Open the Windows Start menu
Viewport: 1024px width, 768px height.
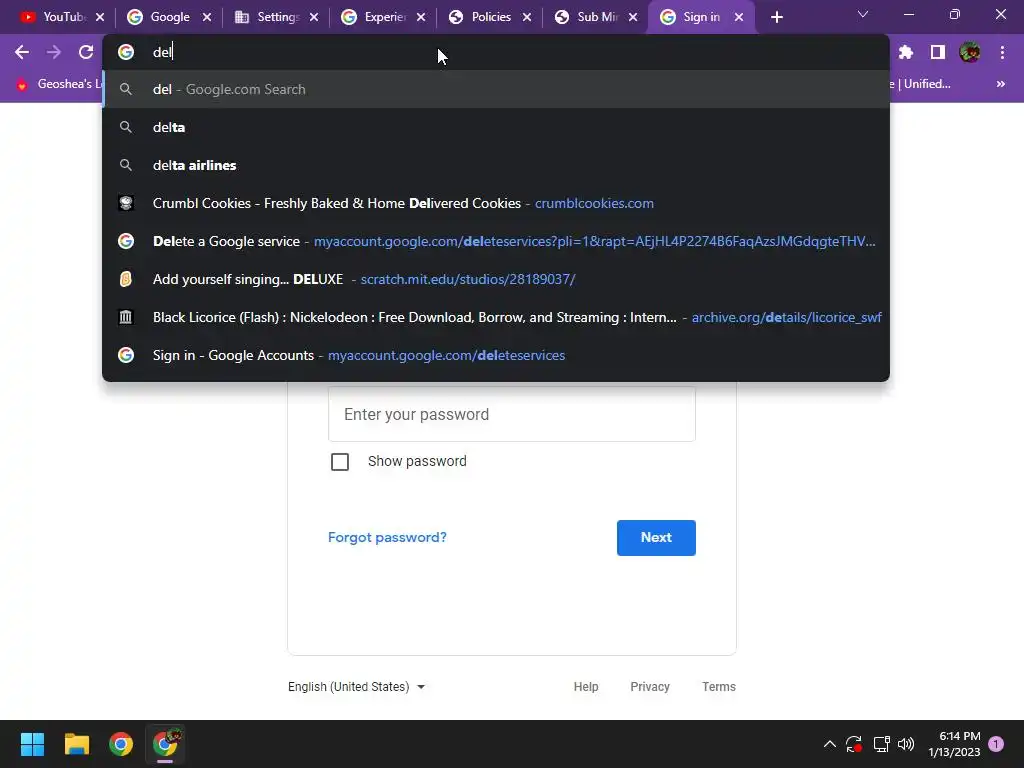point(32,744)
